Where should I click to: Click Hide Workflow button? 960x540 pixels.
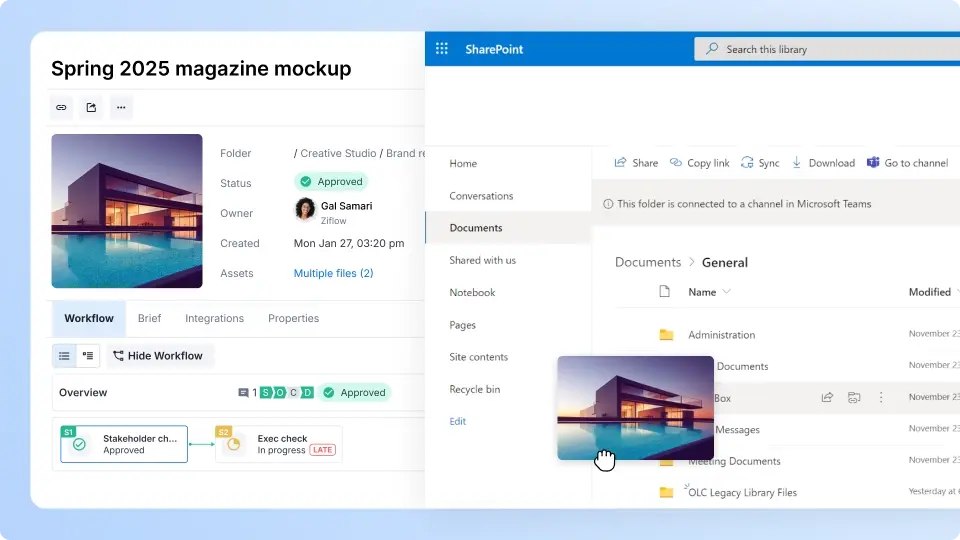(158, 356)
